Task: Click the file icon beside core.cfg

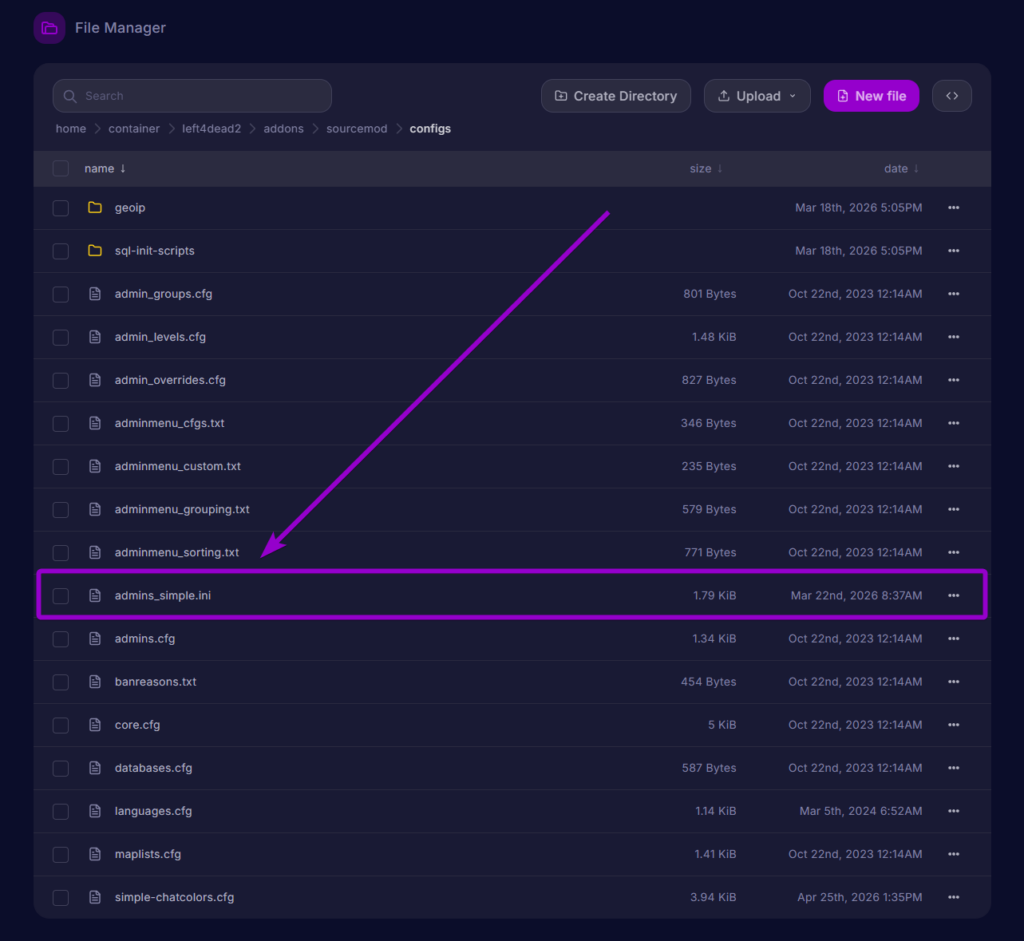Action: [x=95, y=724]
